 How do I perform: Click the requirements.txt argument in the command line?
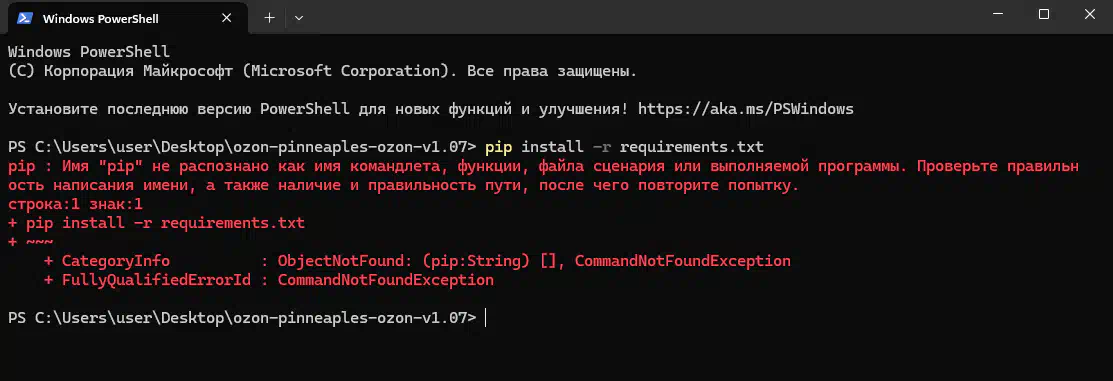[x=691, y=148]
